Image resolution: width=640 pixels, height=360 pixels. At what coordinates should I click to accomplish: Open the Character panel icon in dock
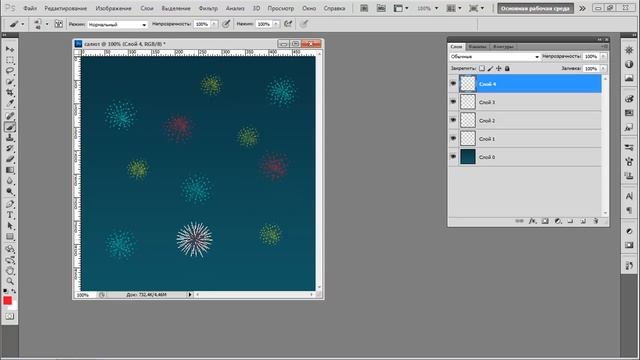click(x=629, y=197)
